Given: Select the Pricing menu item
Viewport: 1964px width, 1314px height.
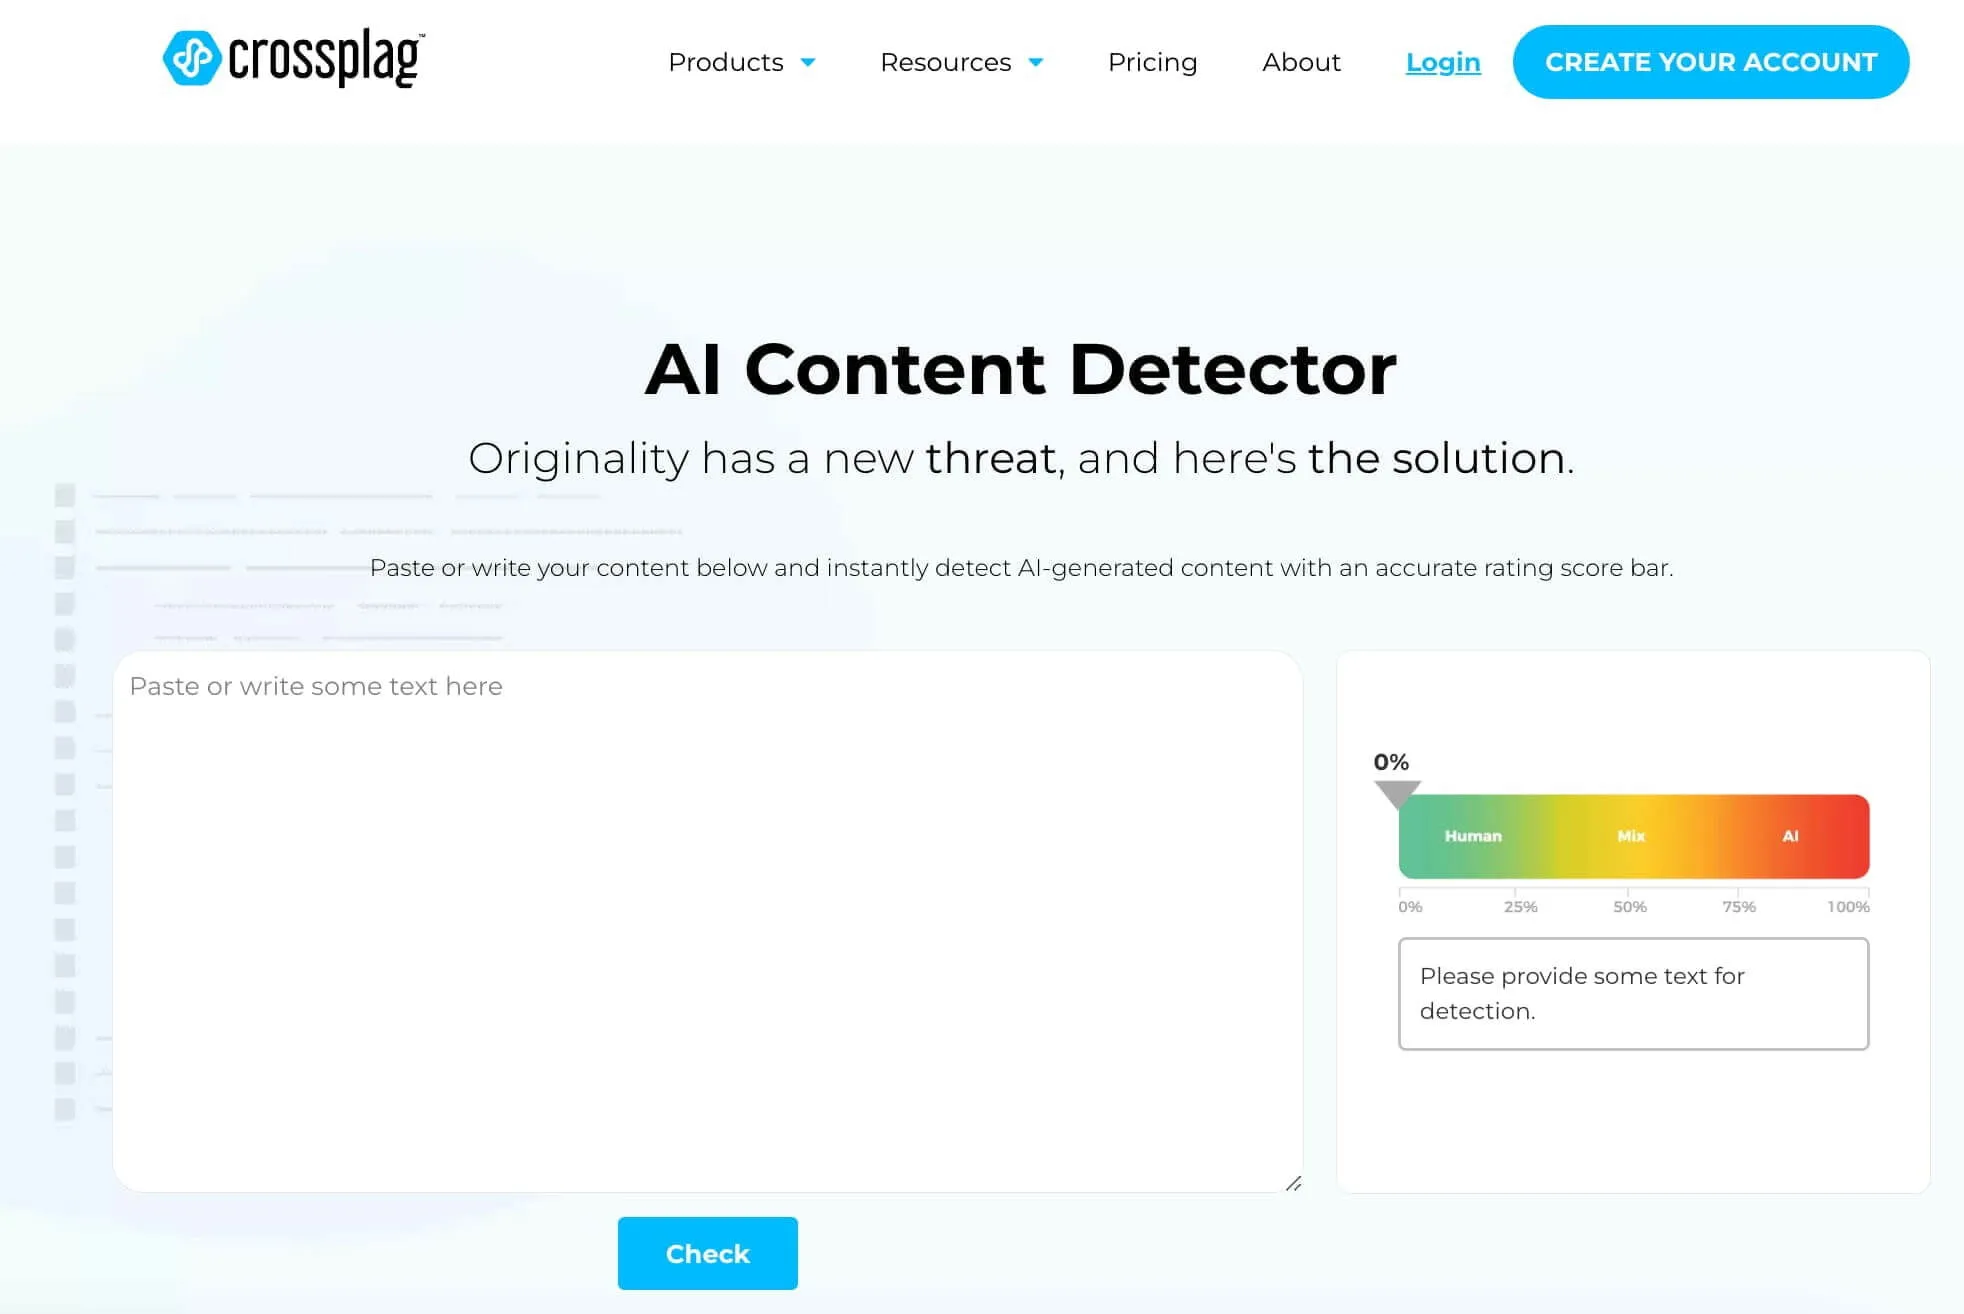Looking at the screenshot, I should point(1153,62).
